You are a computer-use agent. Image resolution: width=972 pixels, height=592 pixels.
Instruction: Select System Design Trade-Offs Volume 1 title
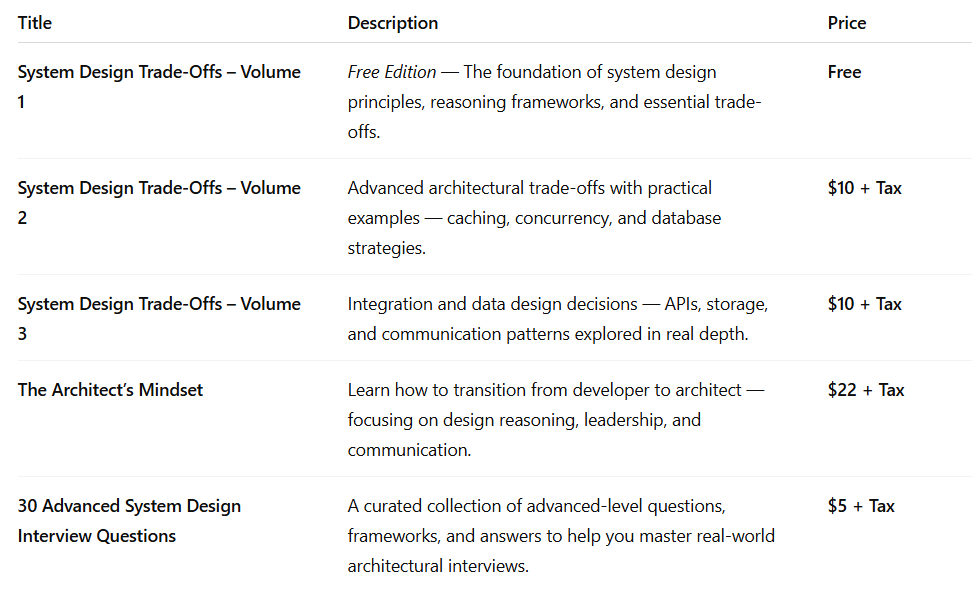pos(159,72)
